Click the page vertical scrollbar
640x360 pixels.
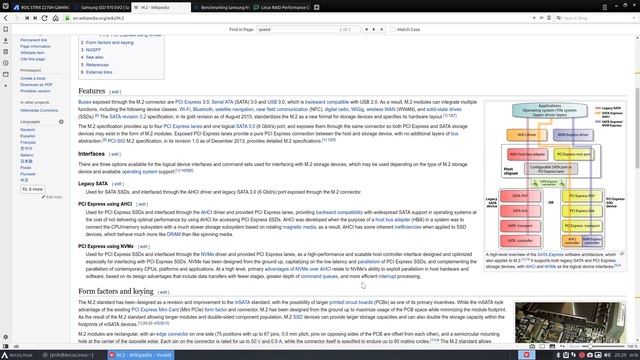click(x=637, y=128)
